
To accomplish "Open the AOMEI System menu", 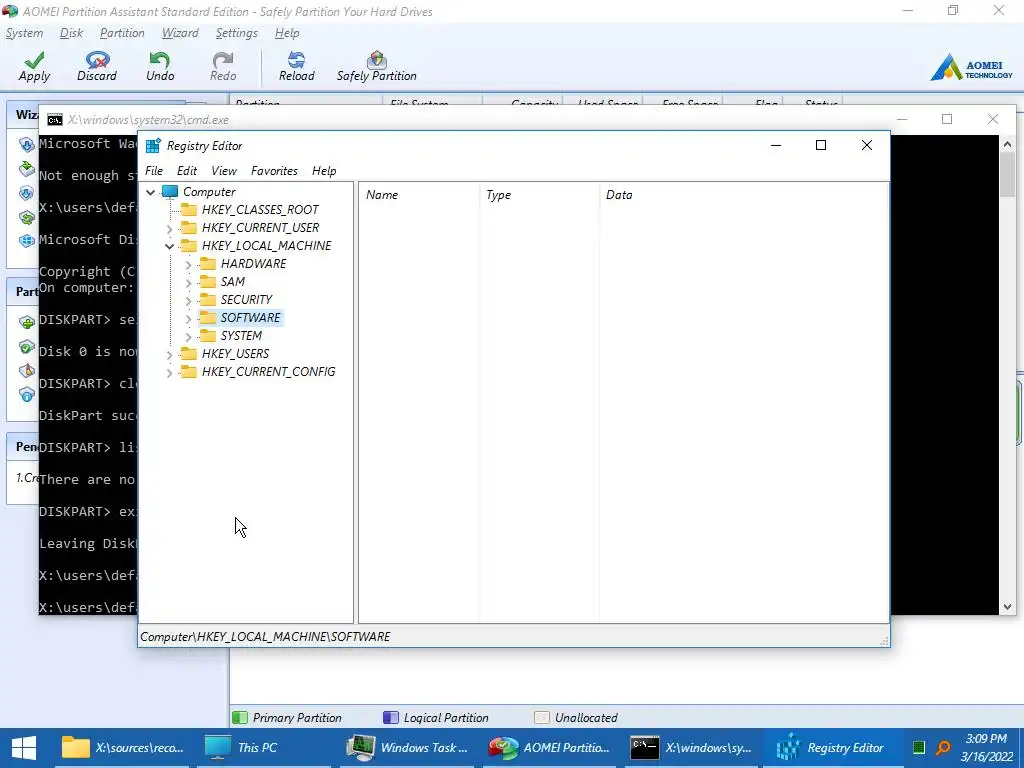I will [24, 33].
